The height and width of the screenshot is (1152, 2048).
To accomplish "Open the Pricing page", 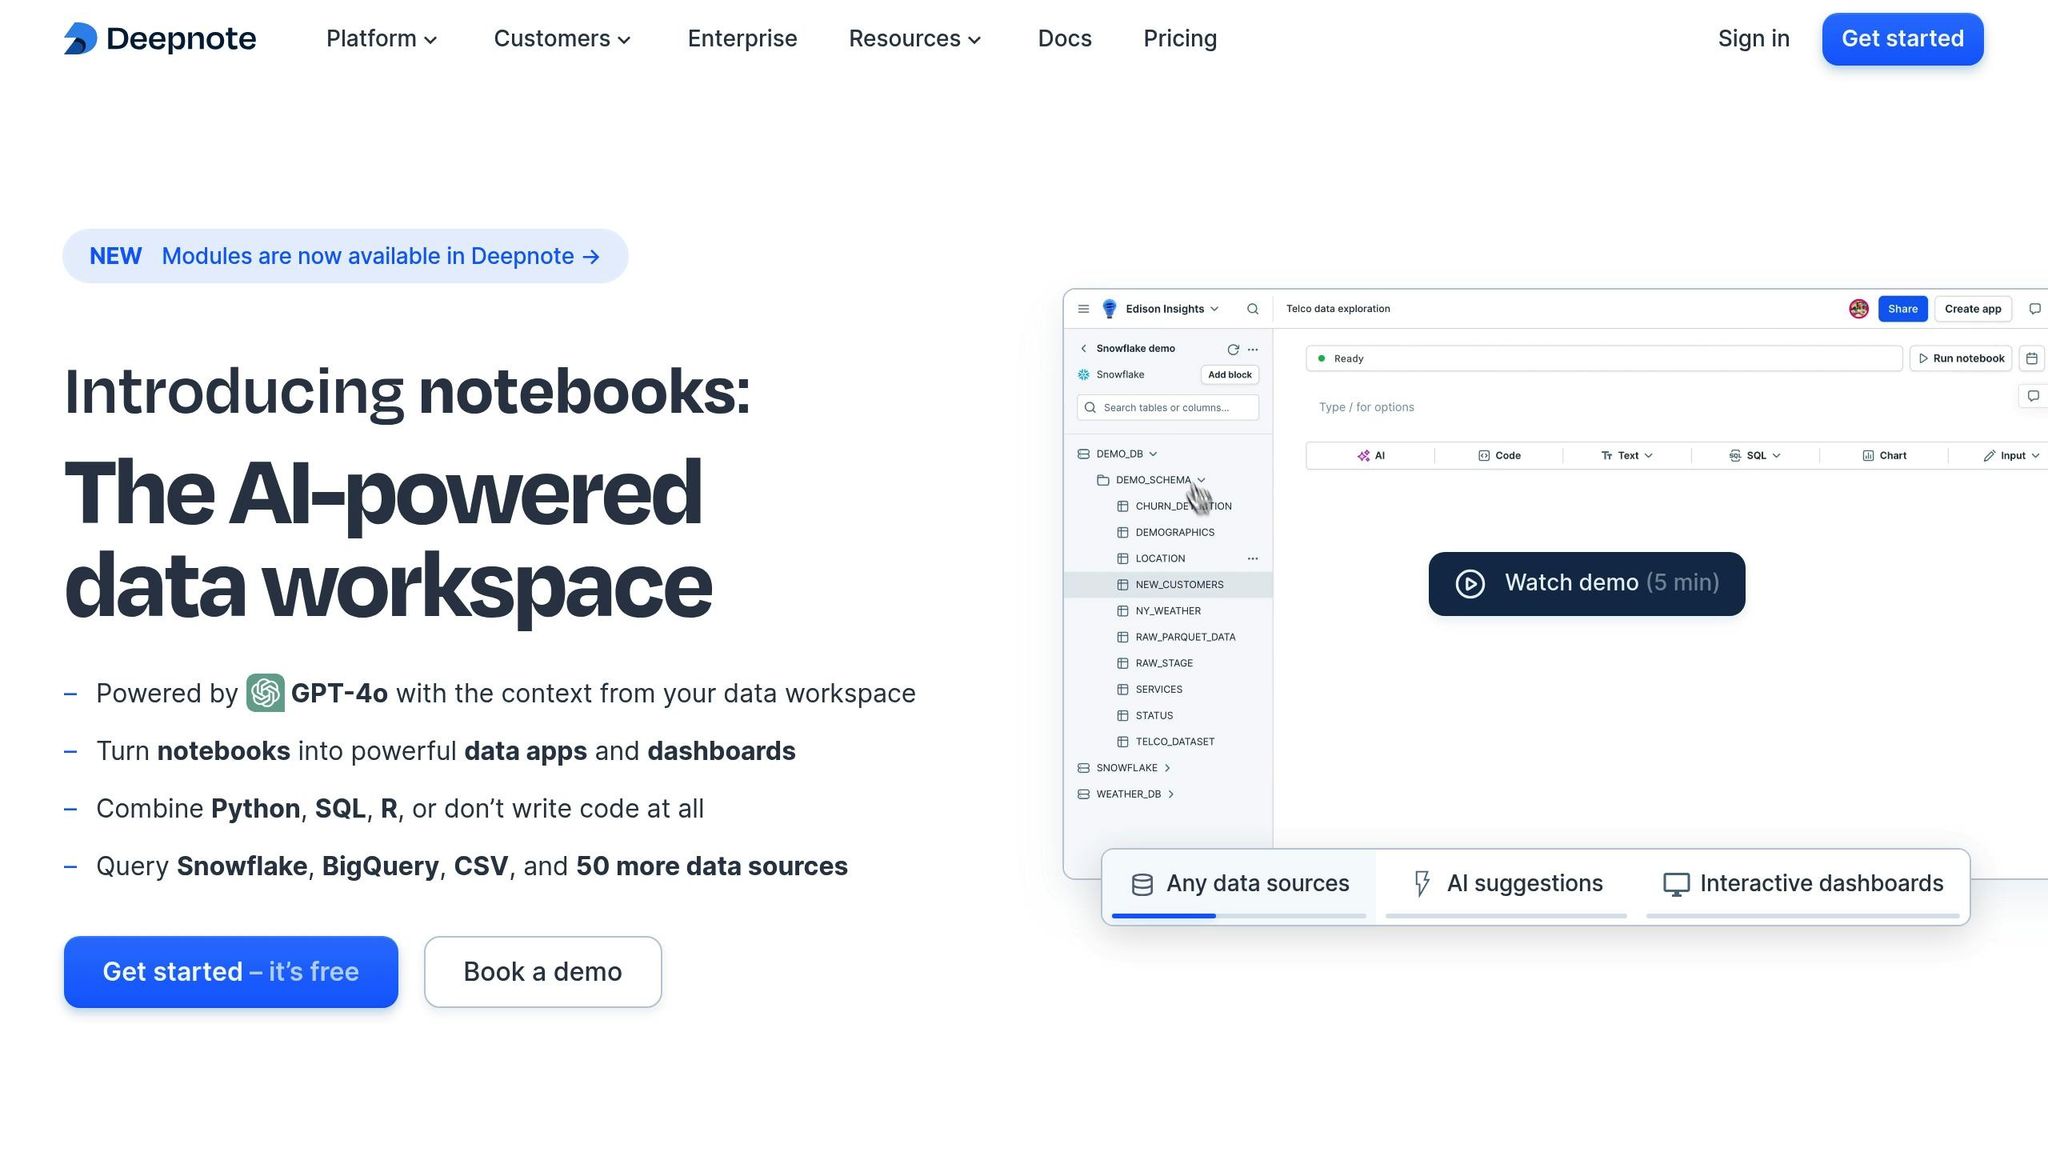I will click(x=1180, y=39).
